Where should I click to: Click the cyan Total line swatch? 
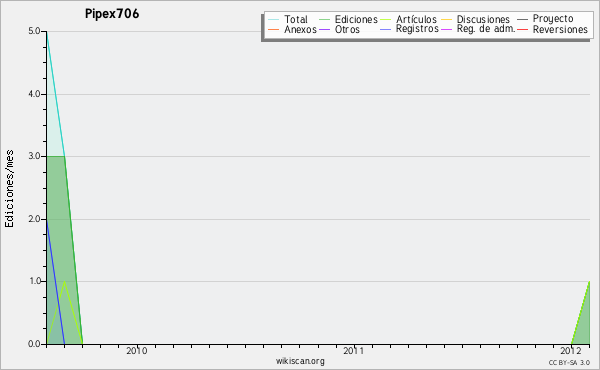274,20
